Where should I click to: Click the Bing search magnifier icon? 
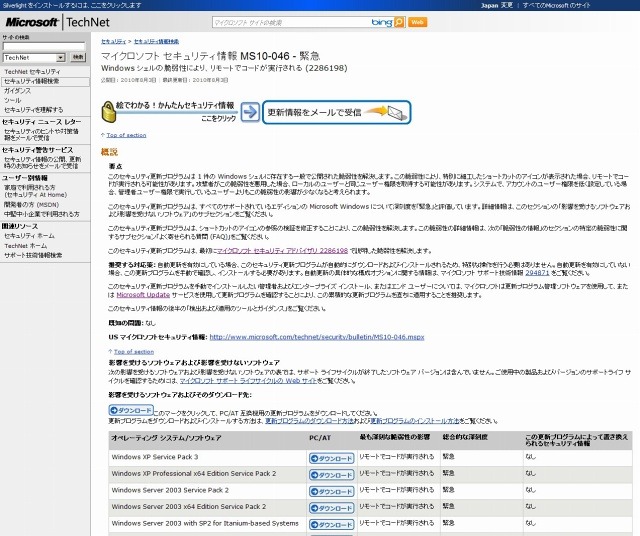(x=400, y=22)
